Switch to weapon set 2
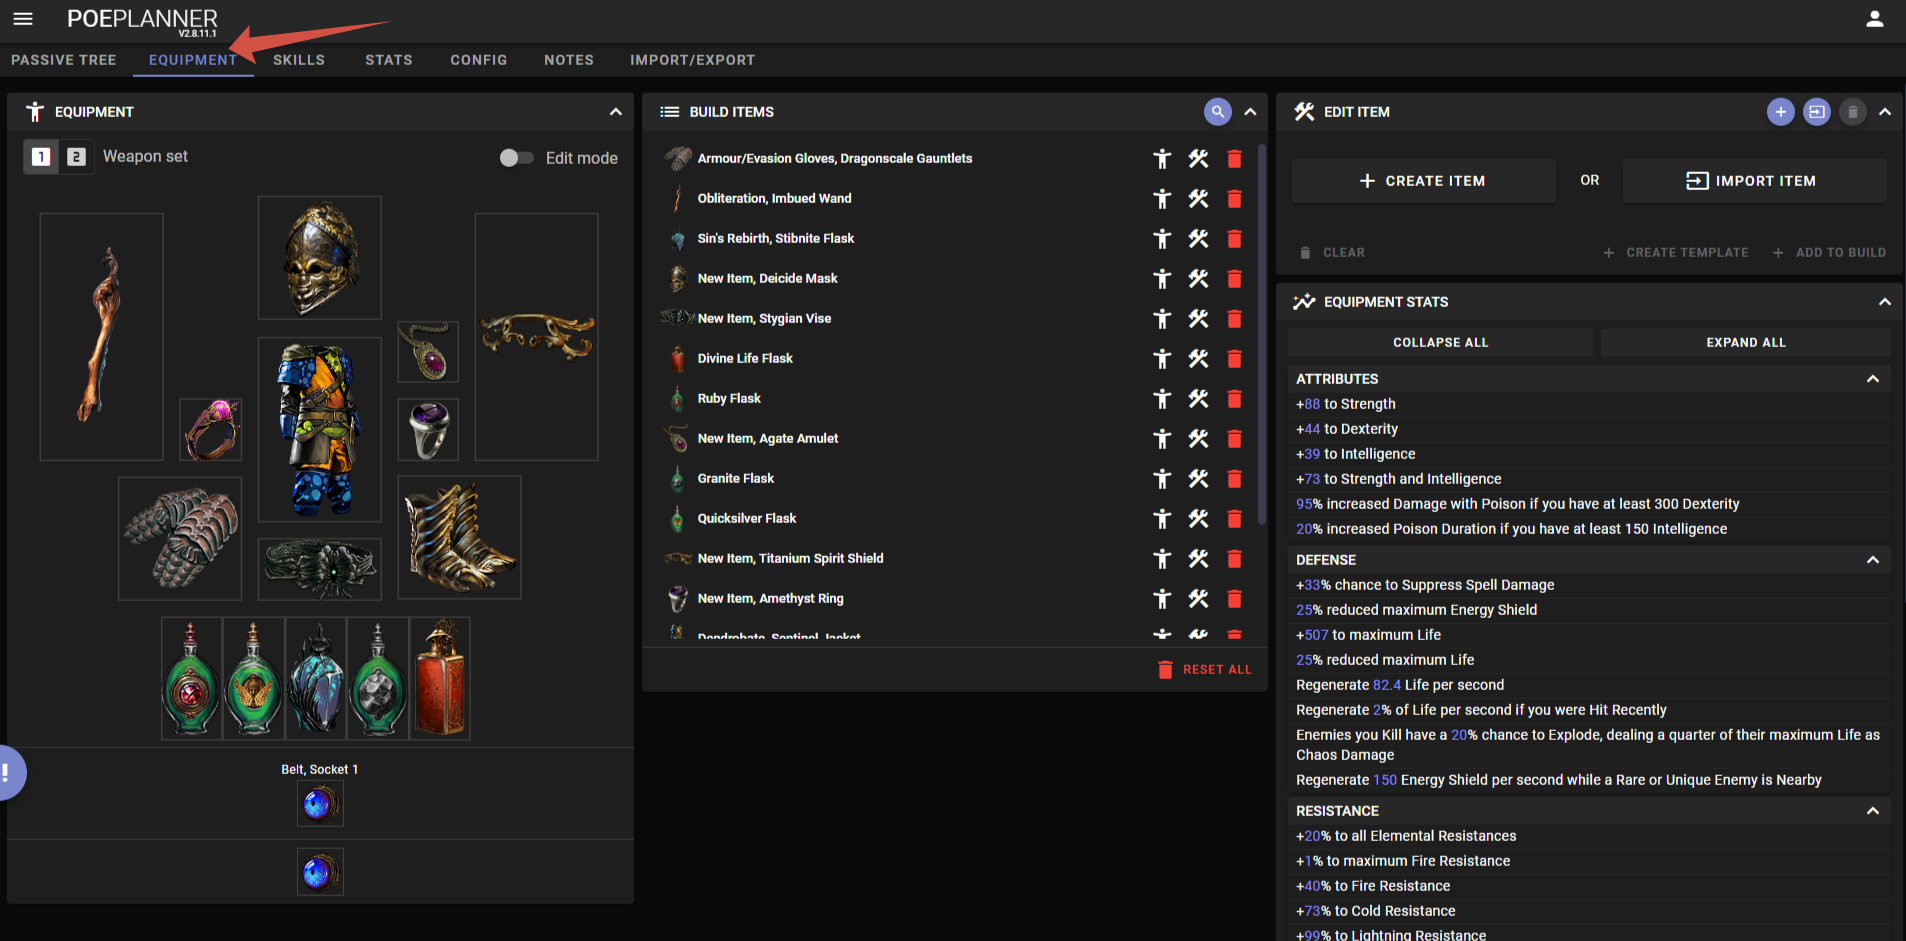1906x941 pixels. pyautogui.click(x=76, y=157)
